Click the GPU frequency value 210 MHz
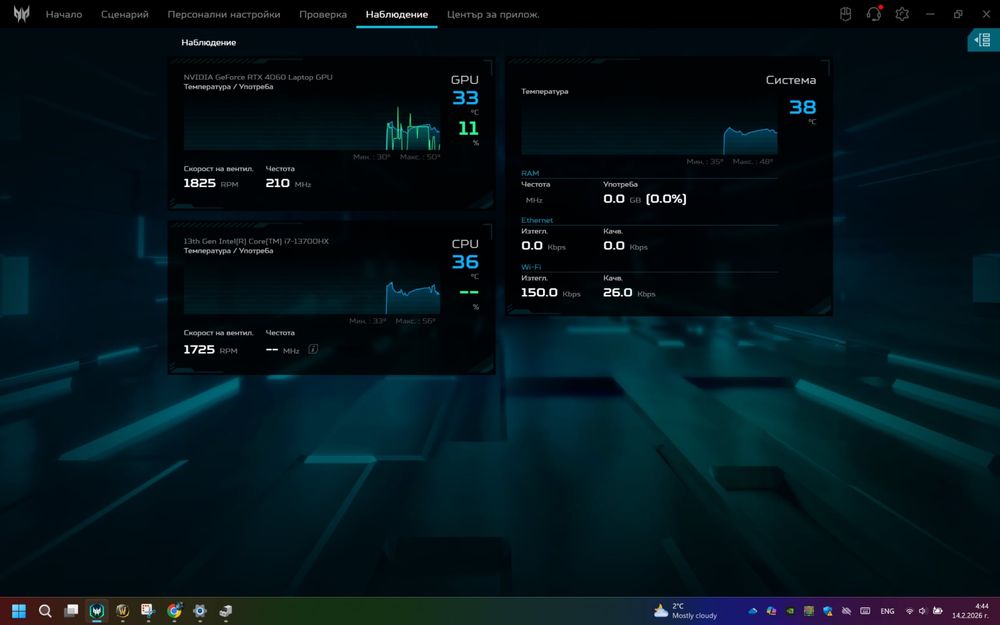Image resolution: width=1000 pixels, height=625 pixels. (x=288, y=183)
